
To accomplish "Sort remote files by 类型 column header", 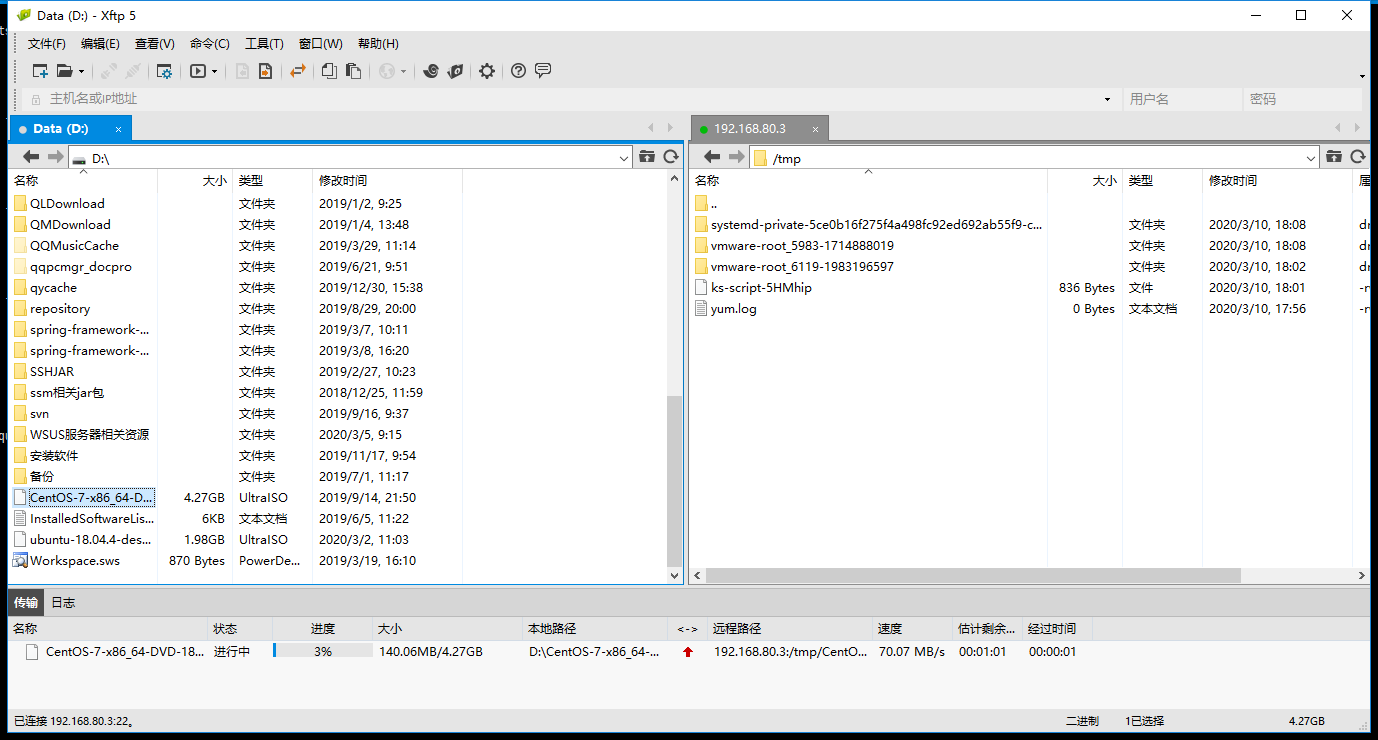I will point(1162,181).
